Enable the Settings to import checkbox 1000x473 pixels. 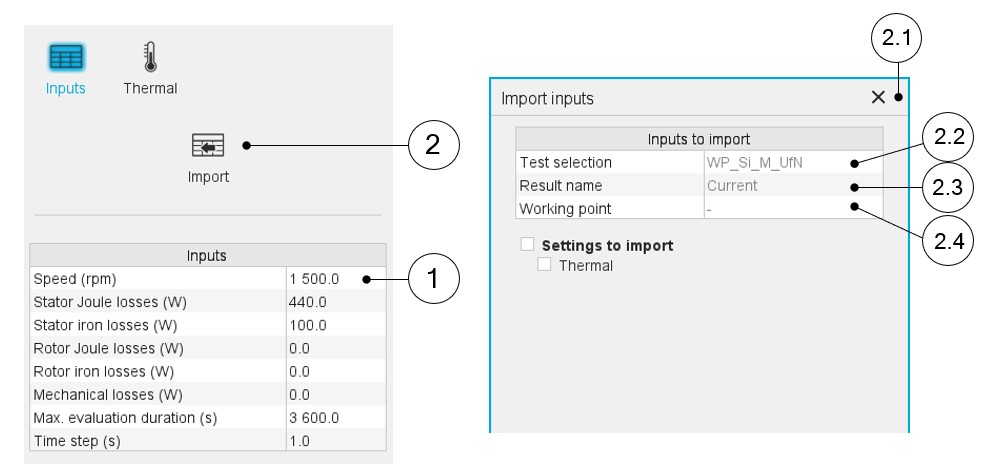[527, 244]
